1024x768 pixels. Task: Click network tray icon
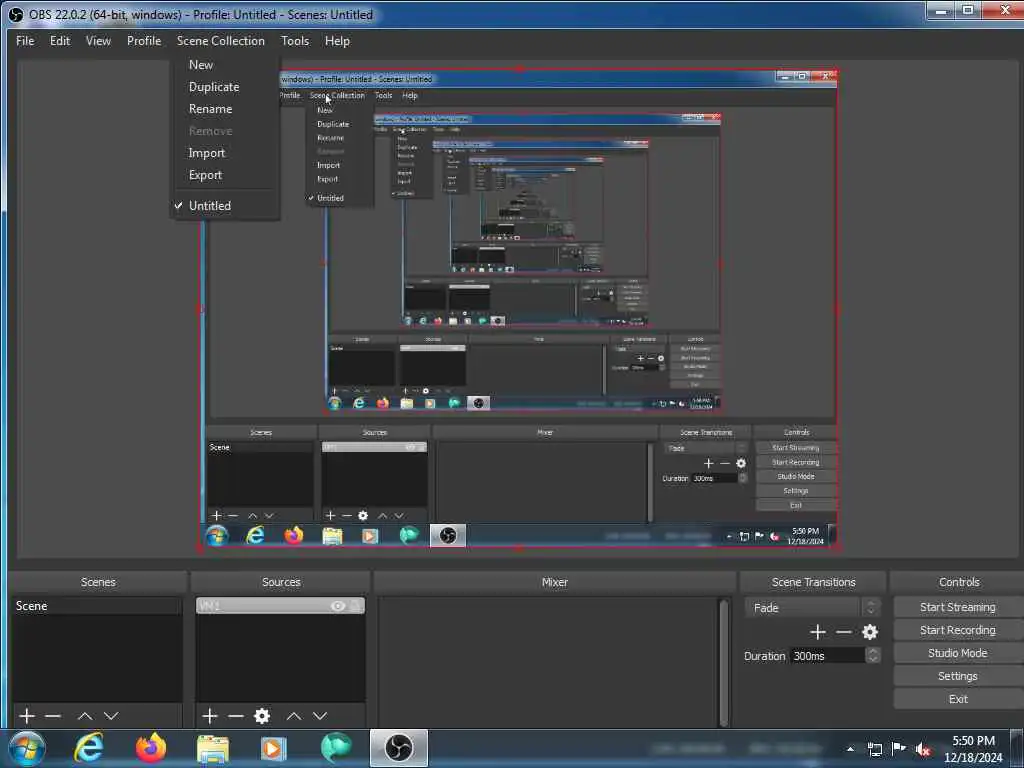click(874, 749)
